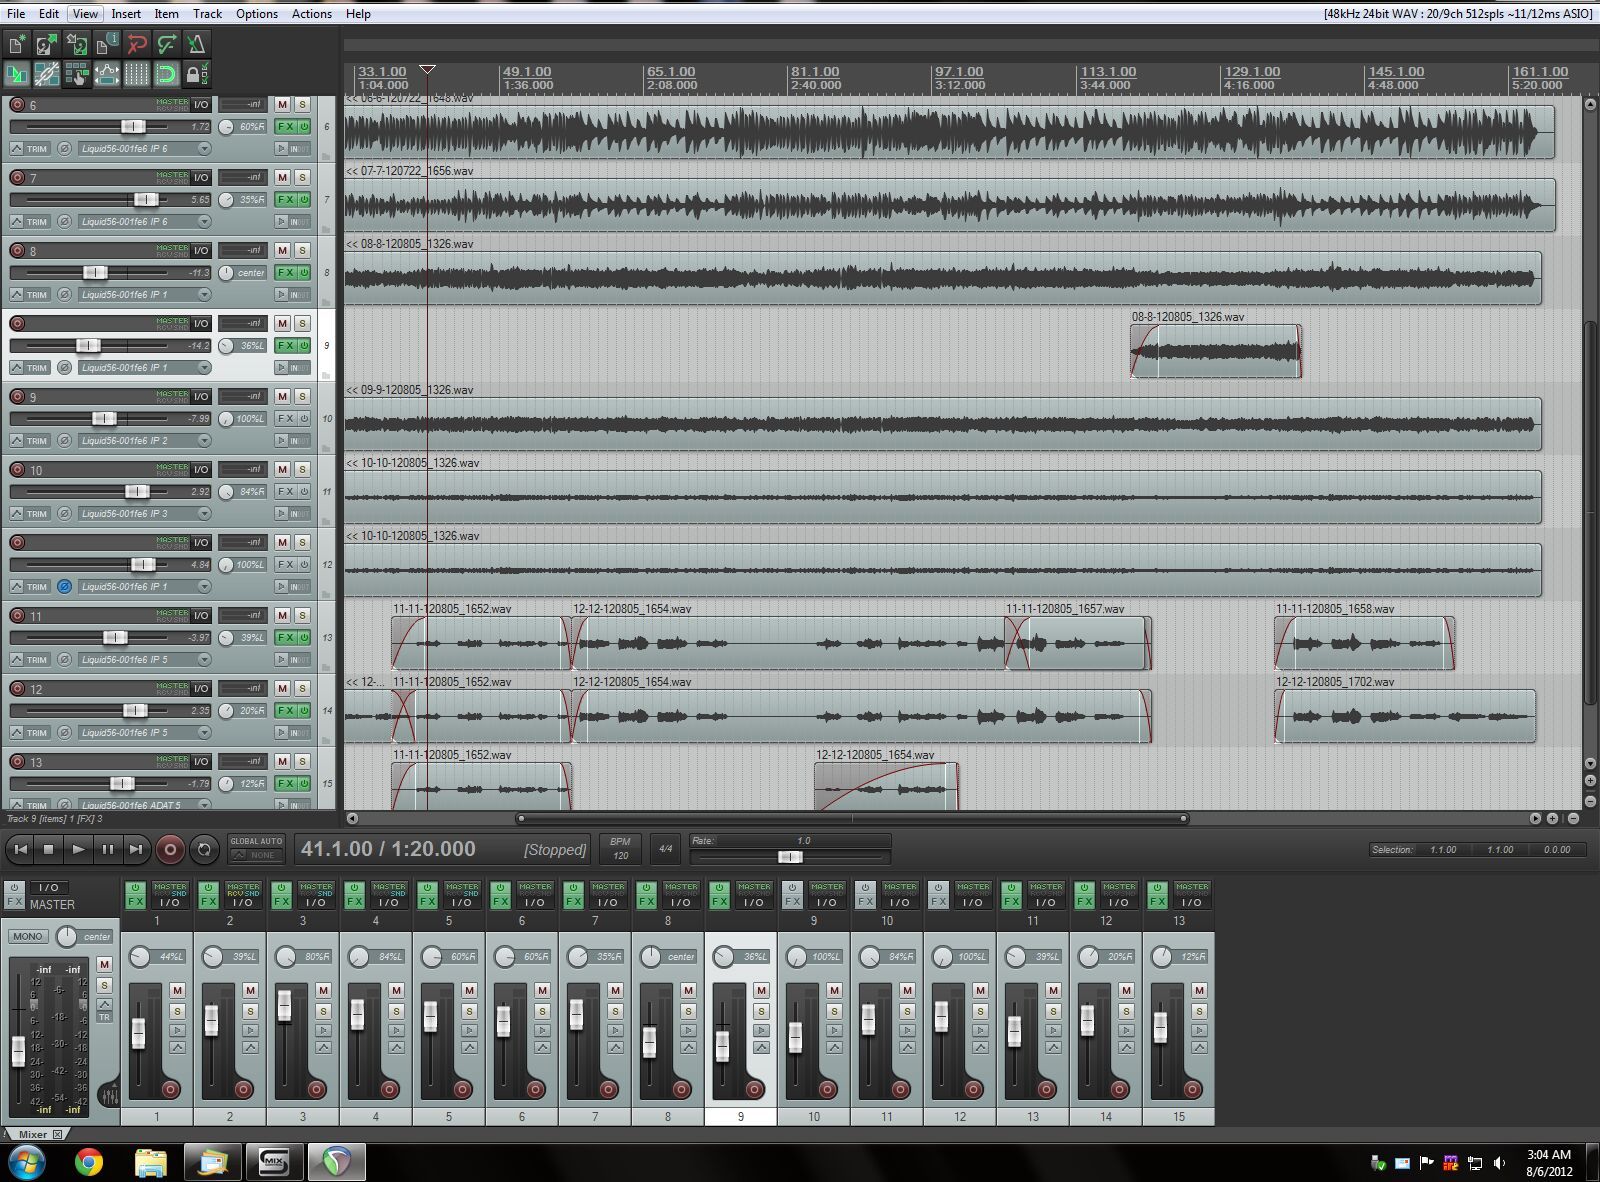The width and height of the screenshot is (1600, 1182).
Task: Toggle the grid lines toolbar icon
Action: pos(137,74)
